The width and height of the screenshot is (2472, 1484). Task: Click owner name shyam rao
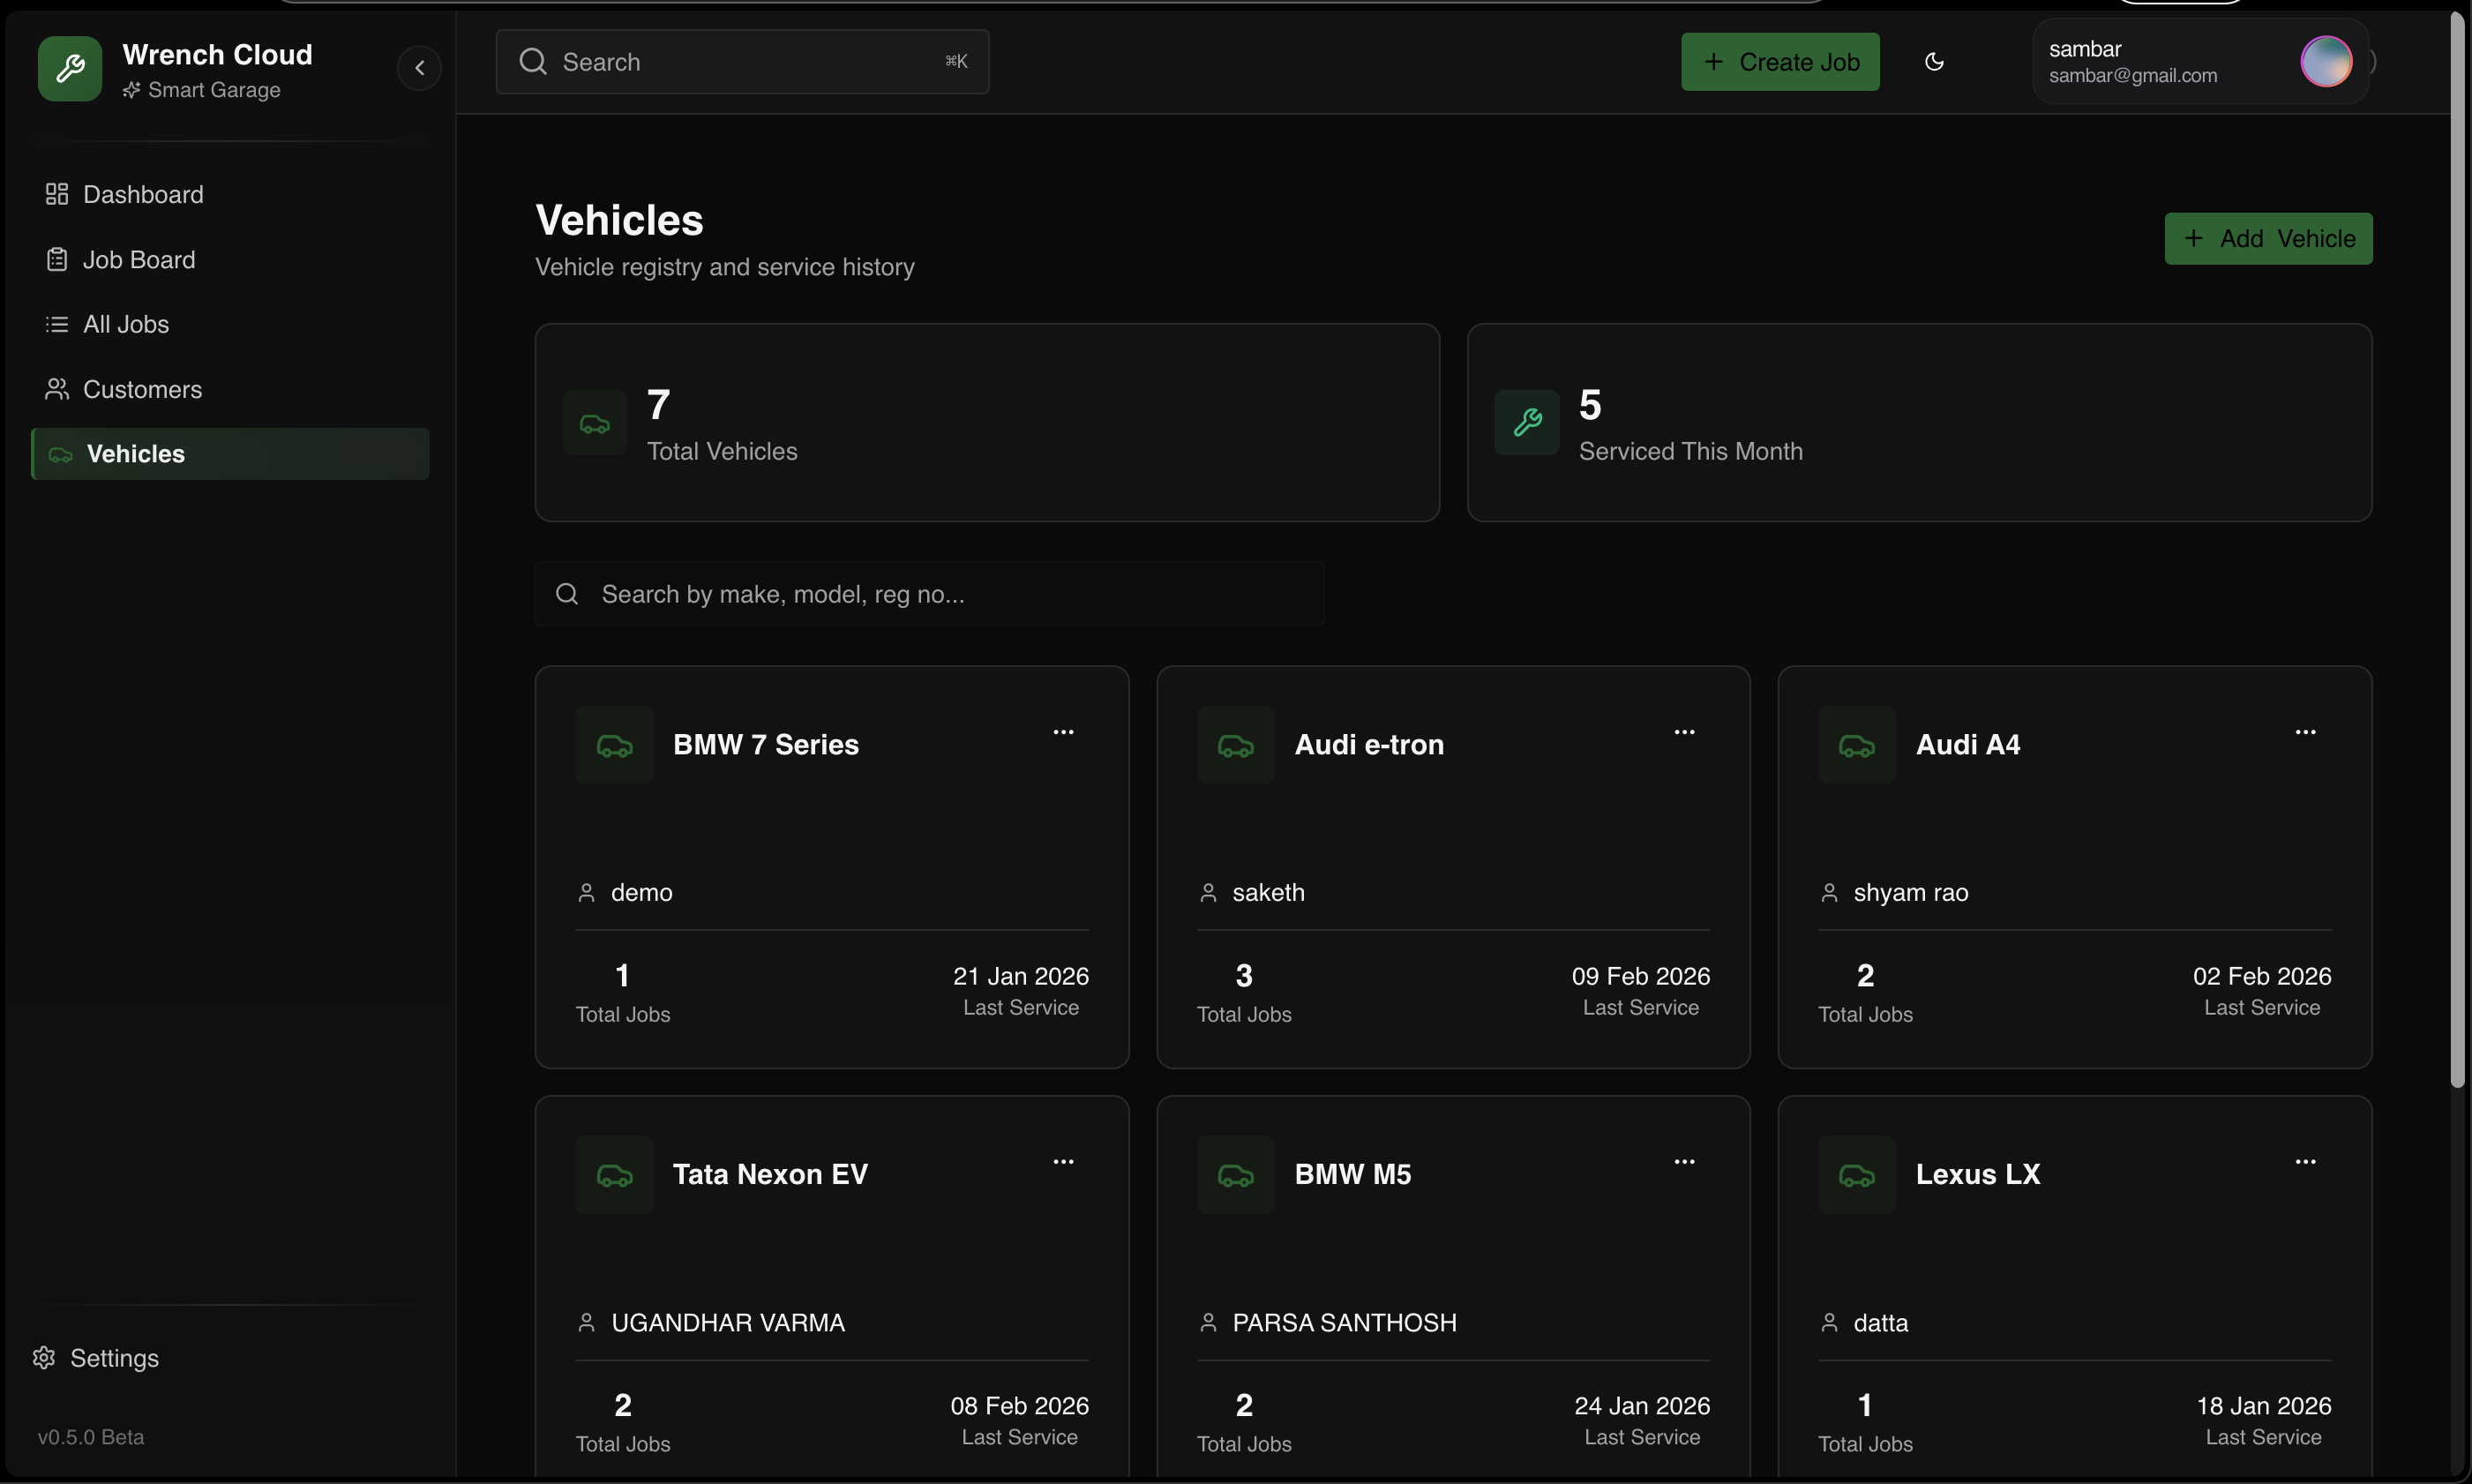tap(1911, 893)
